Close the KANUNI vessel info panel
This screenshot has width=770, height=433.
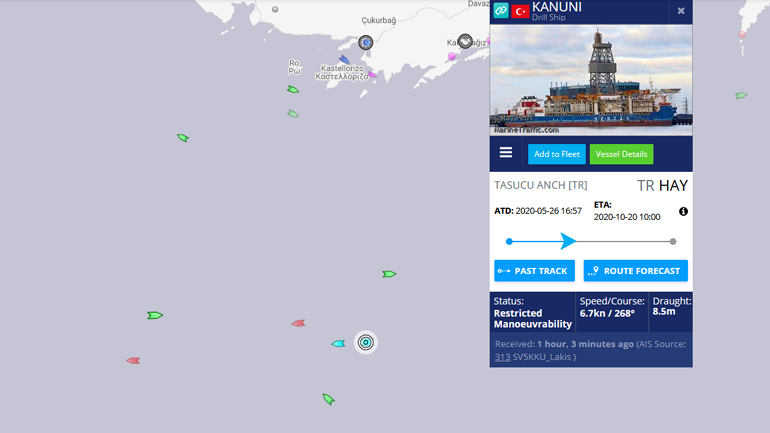pos(681,11)
